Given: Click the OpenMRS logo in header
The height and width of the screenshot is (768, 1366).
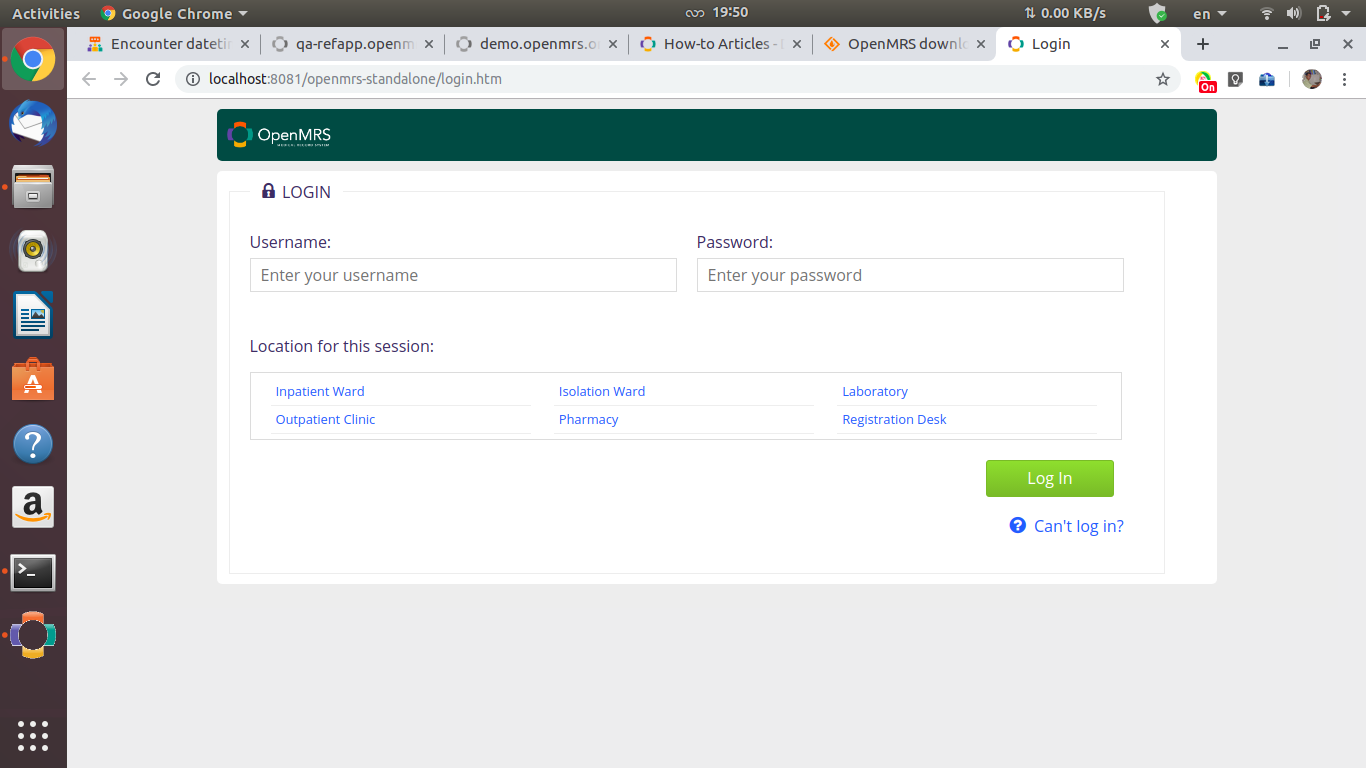Looking at the screenshot, I should [x=279, y=135].
